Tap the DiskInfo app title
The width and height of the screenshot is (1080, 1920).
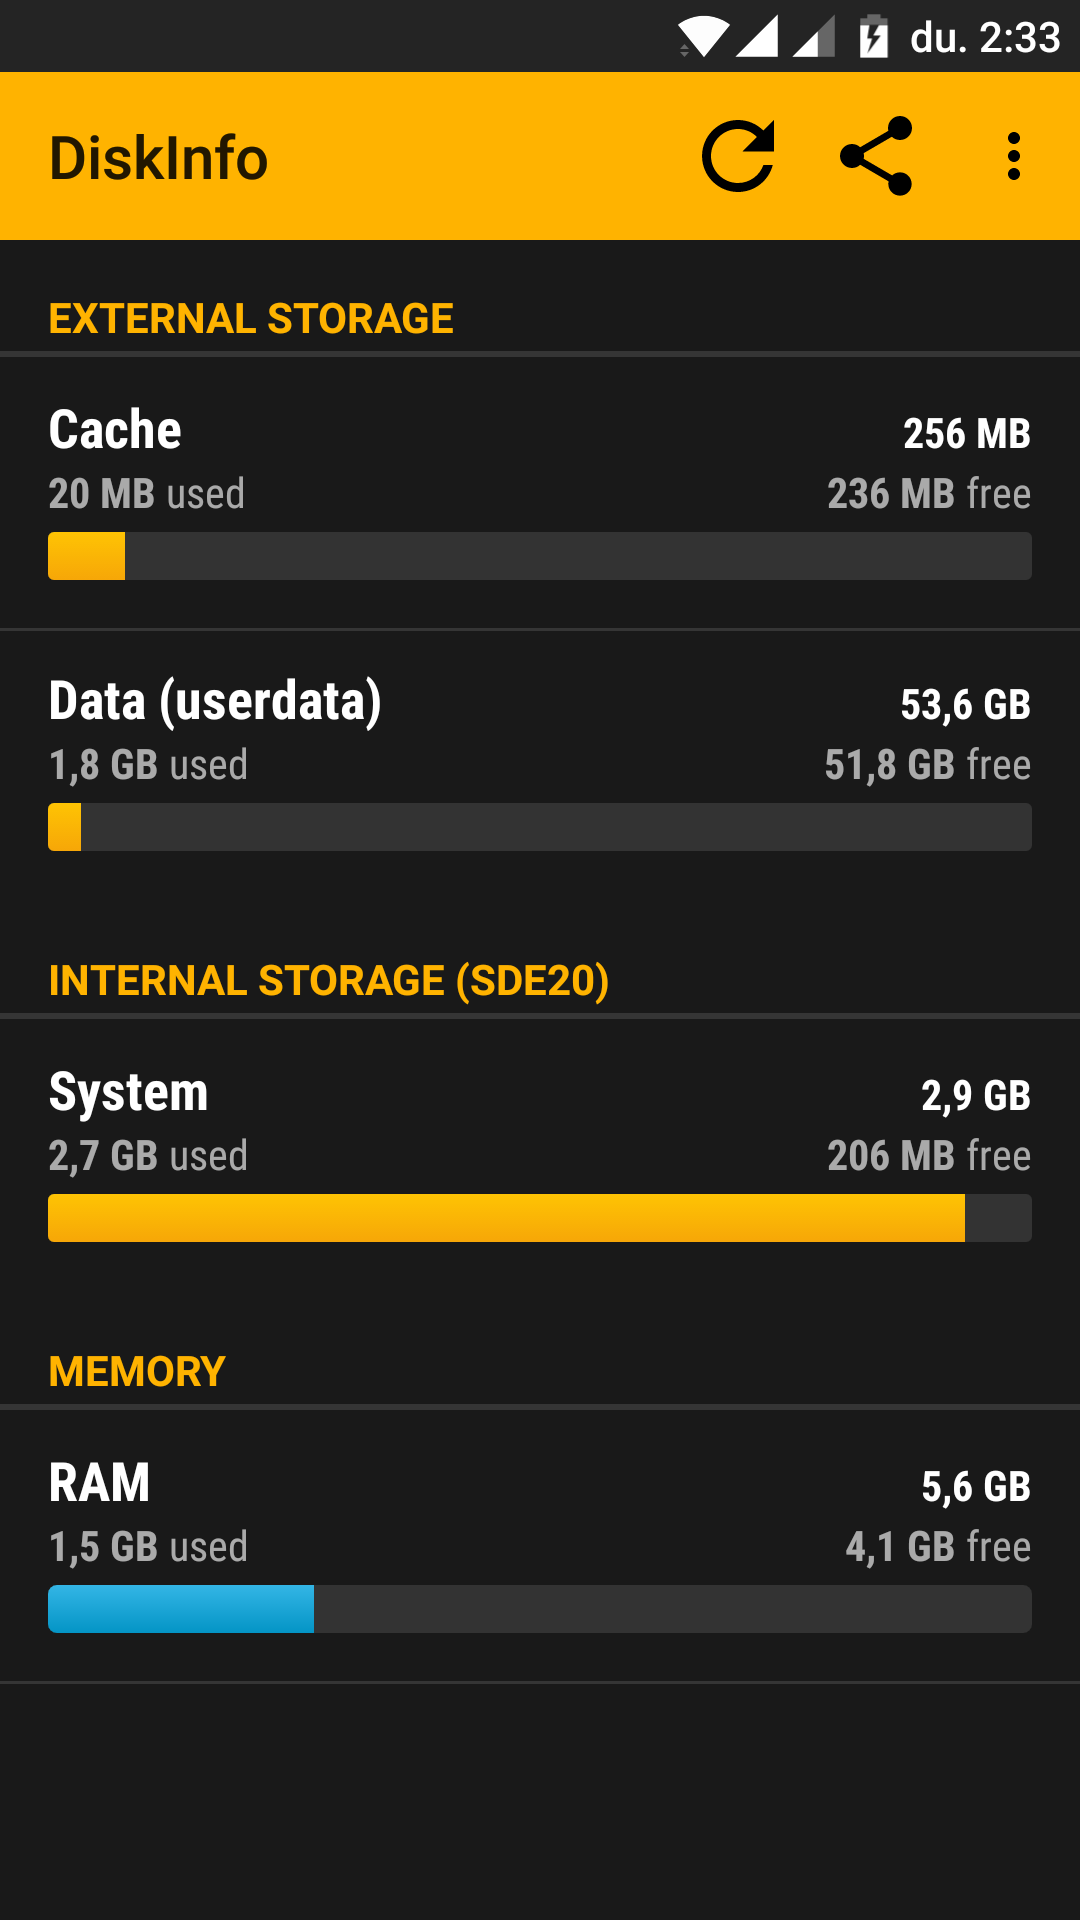point(159,158)
